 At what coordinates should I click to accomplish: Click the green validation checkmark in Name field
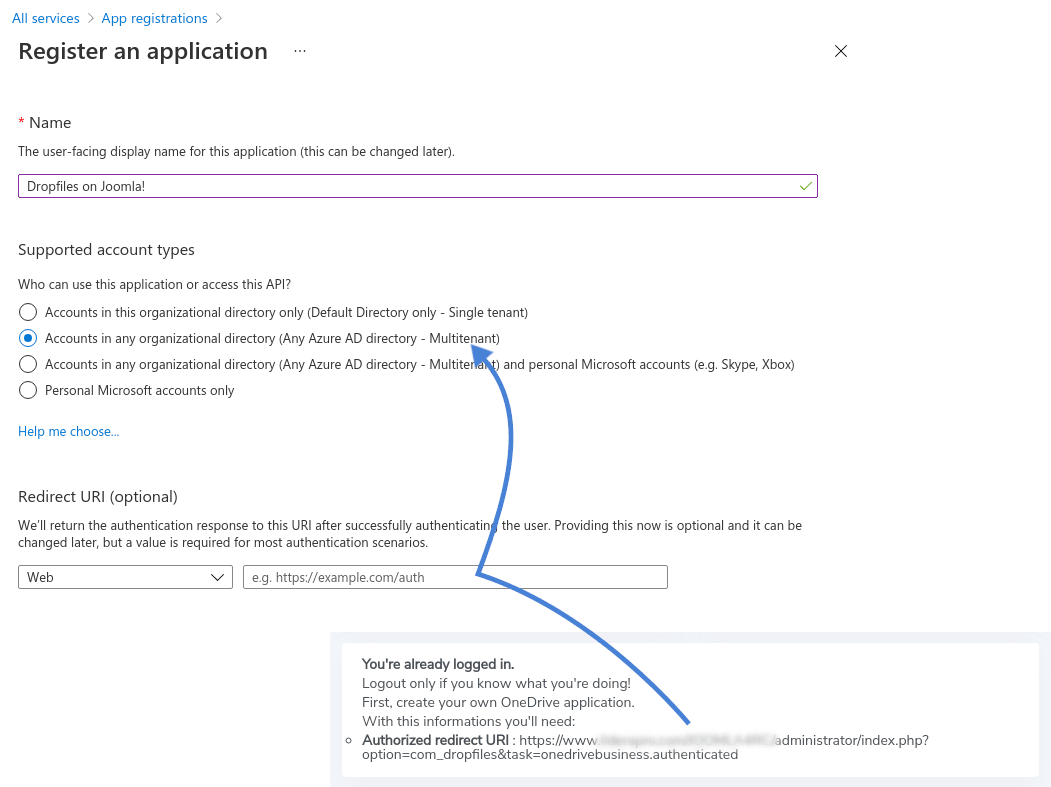click(806, 186)
